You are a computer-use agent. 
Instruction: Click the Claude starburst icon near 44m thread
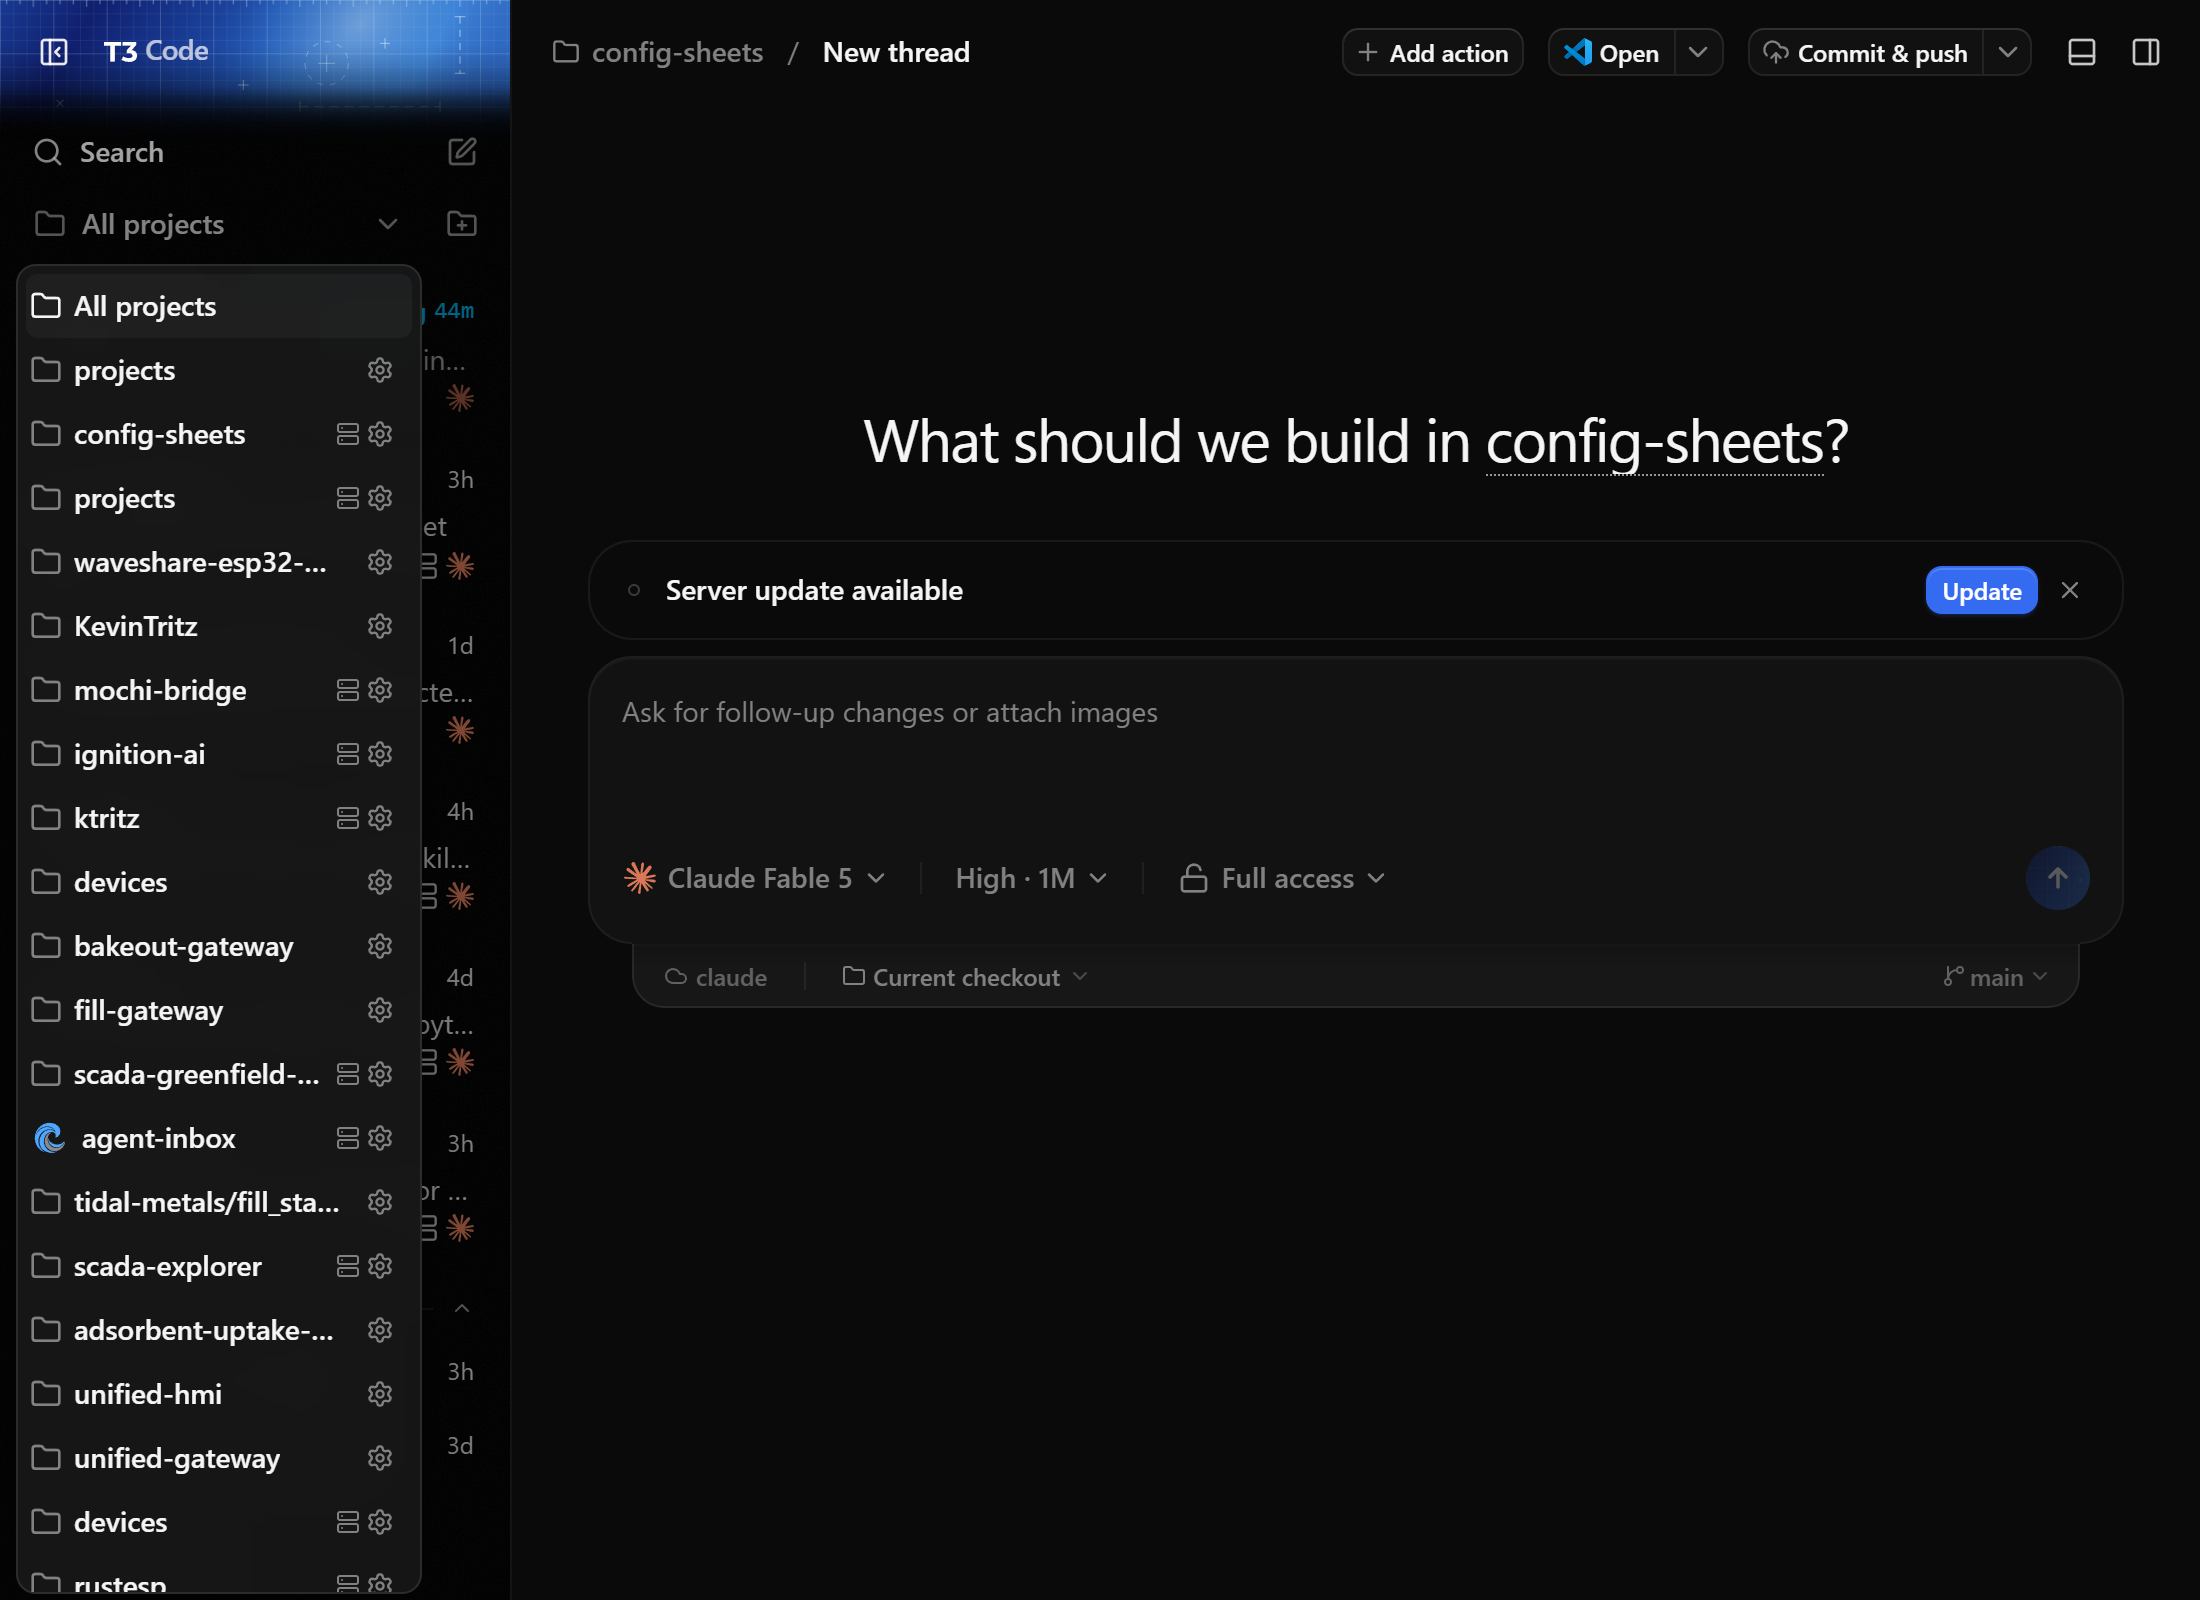pyautogui.click(x=460, y=398)
